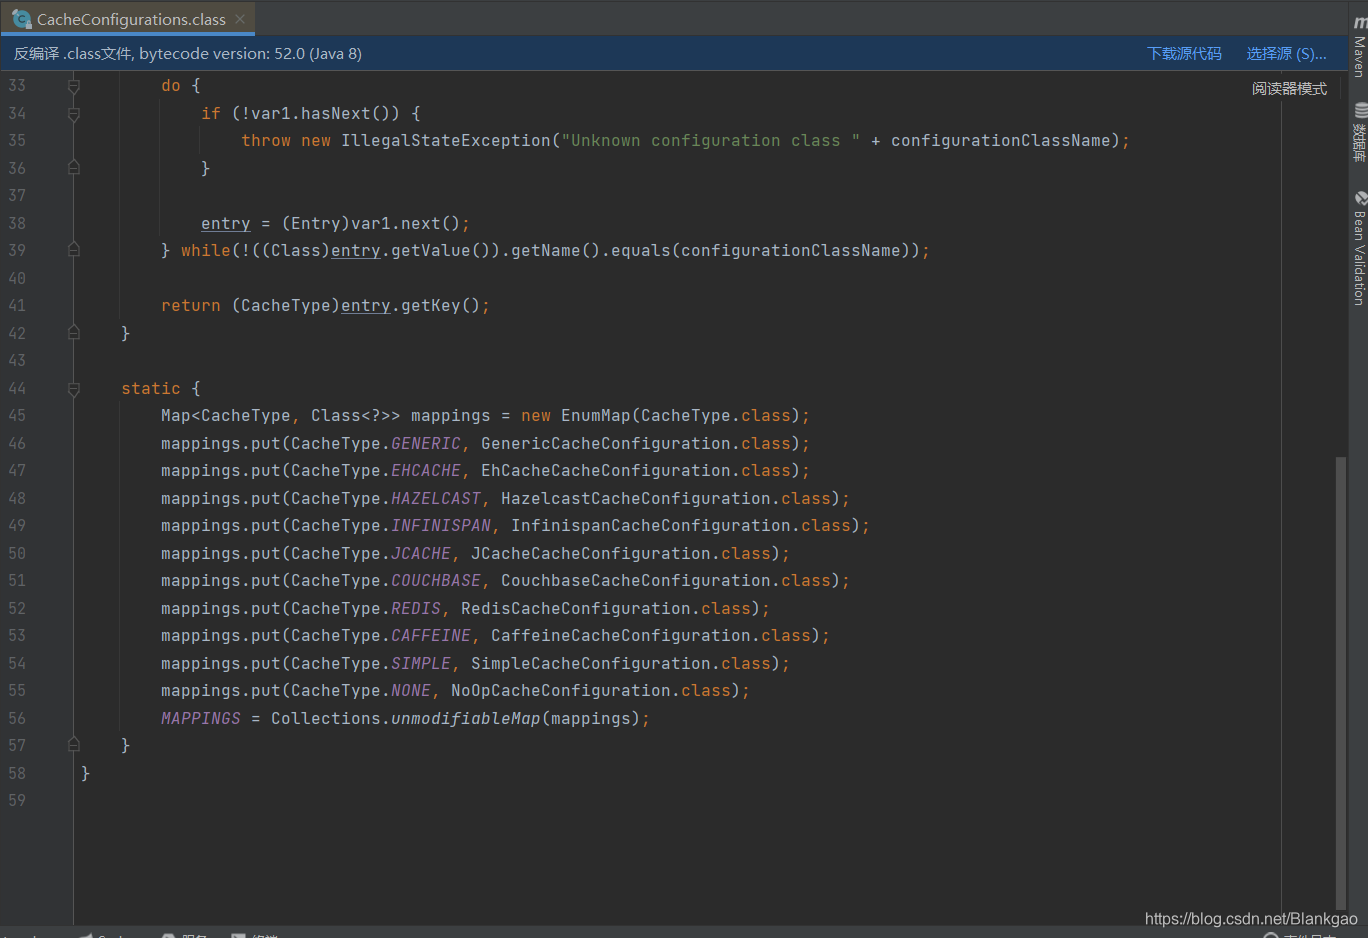
Task: Click the REDIS enum constant
Action: coord(416,609)
